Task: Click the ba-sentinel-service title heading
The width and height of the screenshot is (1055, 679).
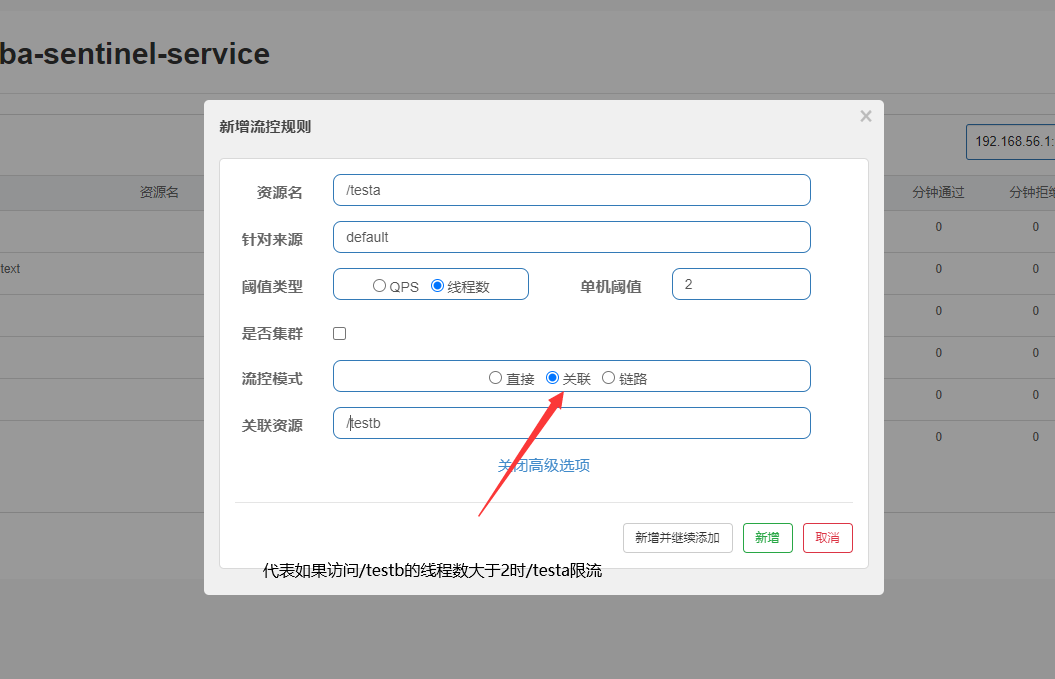Action: pyautogui.click(x=135, y=54)
